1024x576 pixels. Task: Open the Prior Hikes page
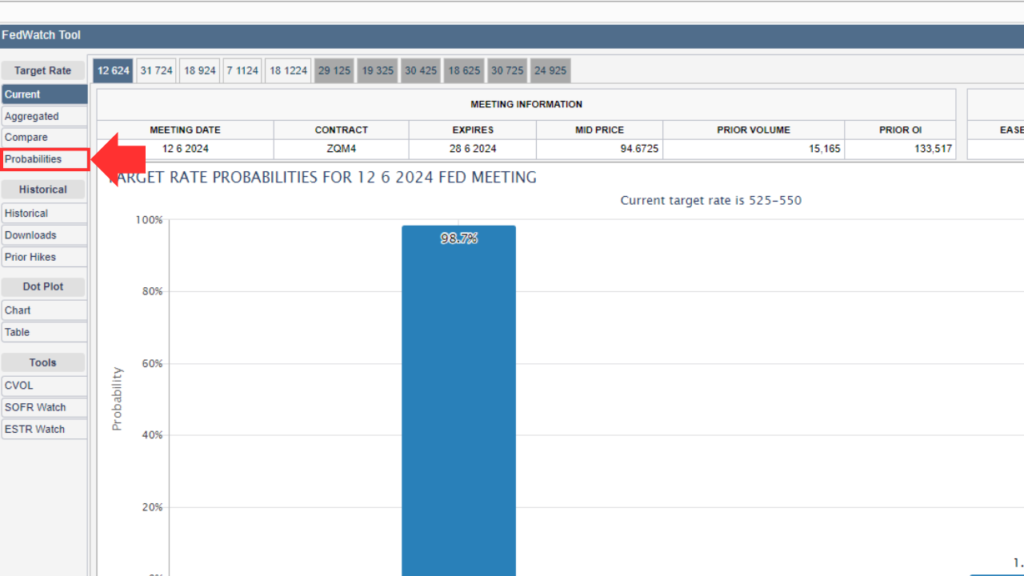[44, 257]
